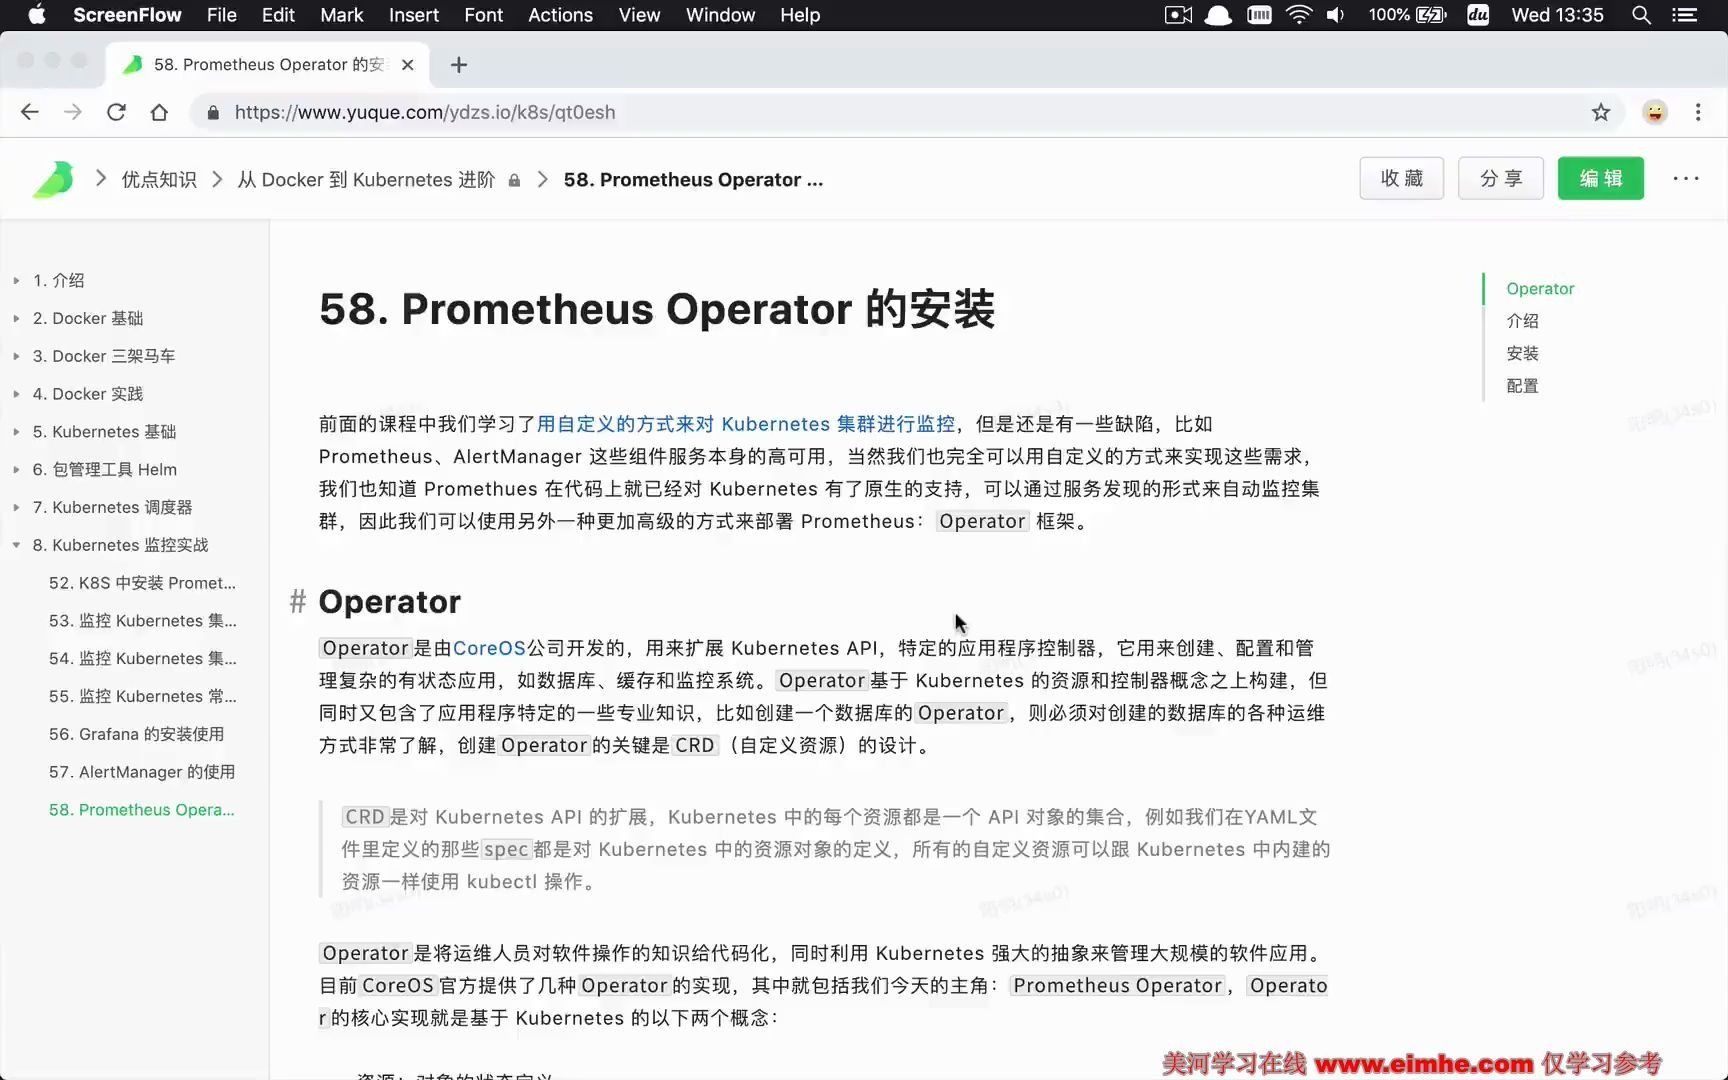Collapse chapter 8. Kubernetes 监控实战
Image resolution: width=1728 pixels, height=1080 pixels.
tap(16, 545)
